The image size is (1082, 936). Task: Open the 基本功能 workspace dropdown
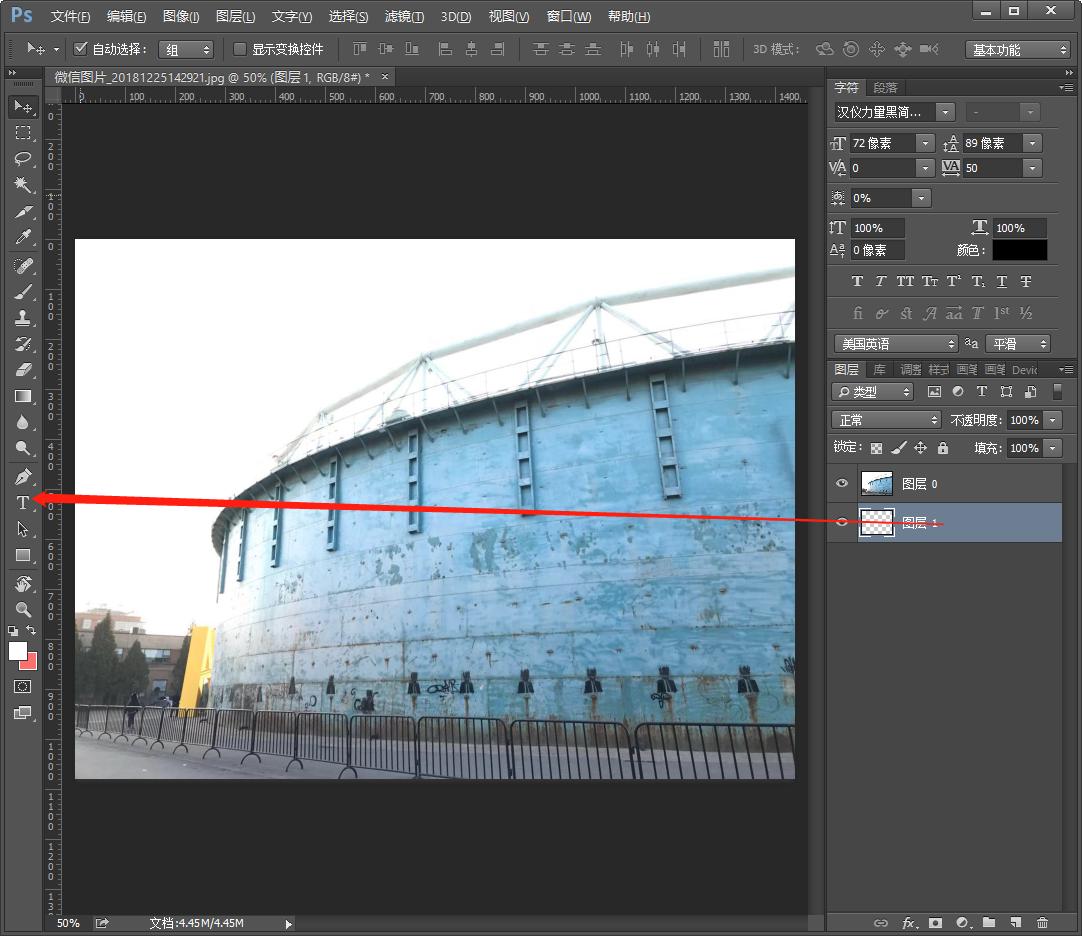tap(1018, 50)
